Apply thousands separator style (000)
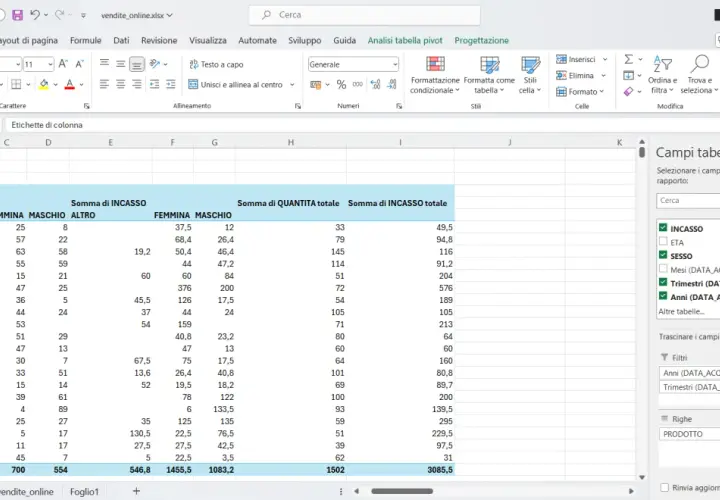The image size is (720, 500). [x=358, y=84]
